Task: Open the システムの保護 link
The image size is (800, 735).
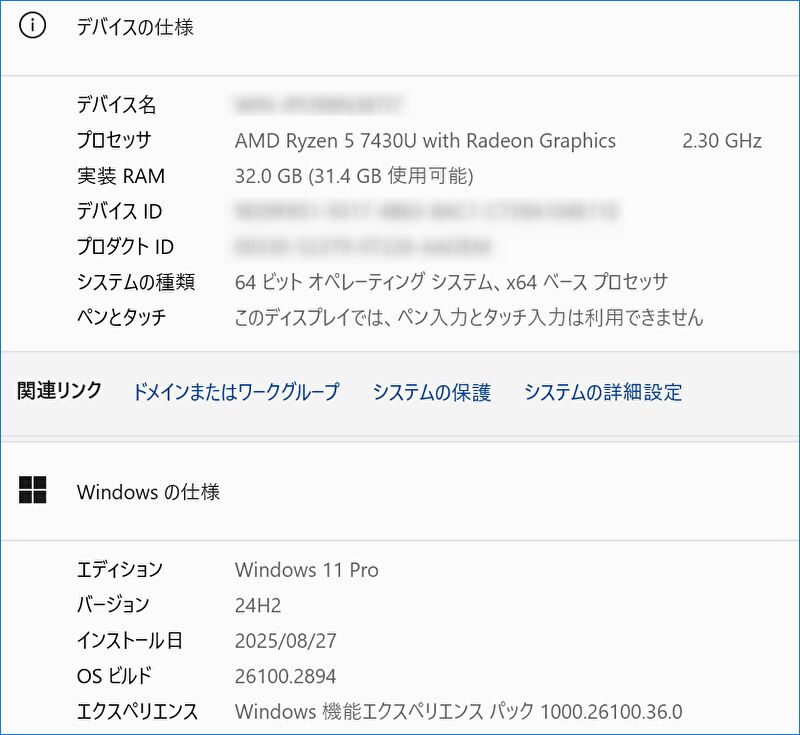Action: [432, 392]
